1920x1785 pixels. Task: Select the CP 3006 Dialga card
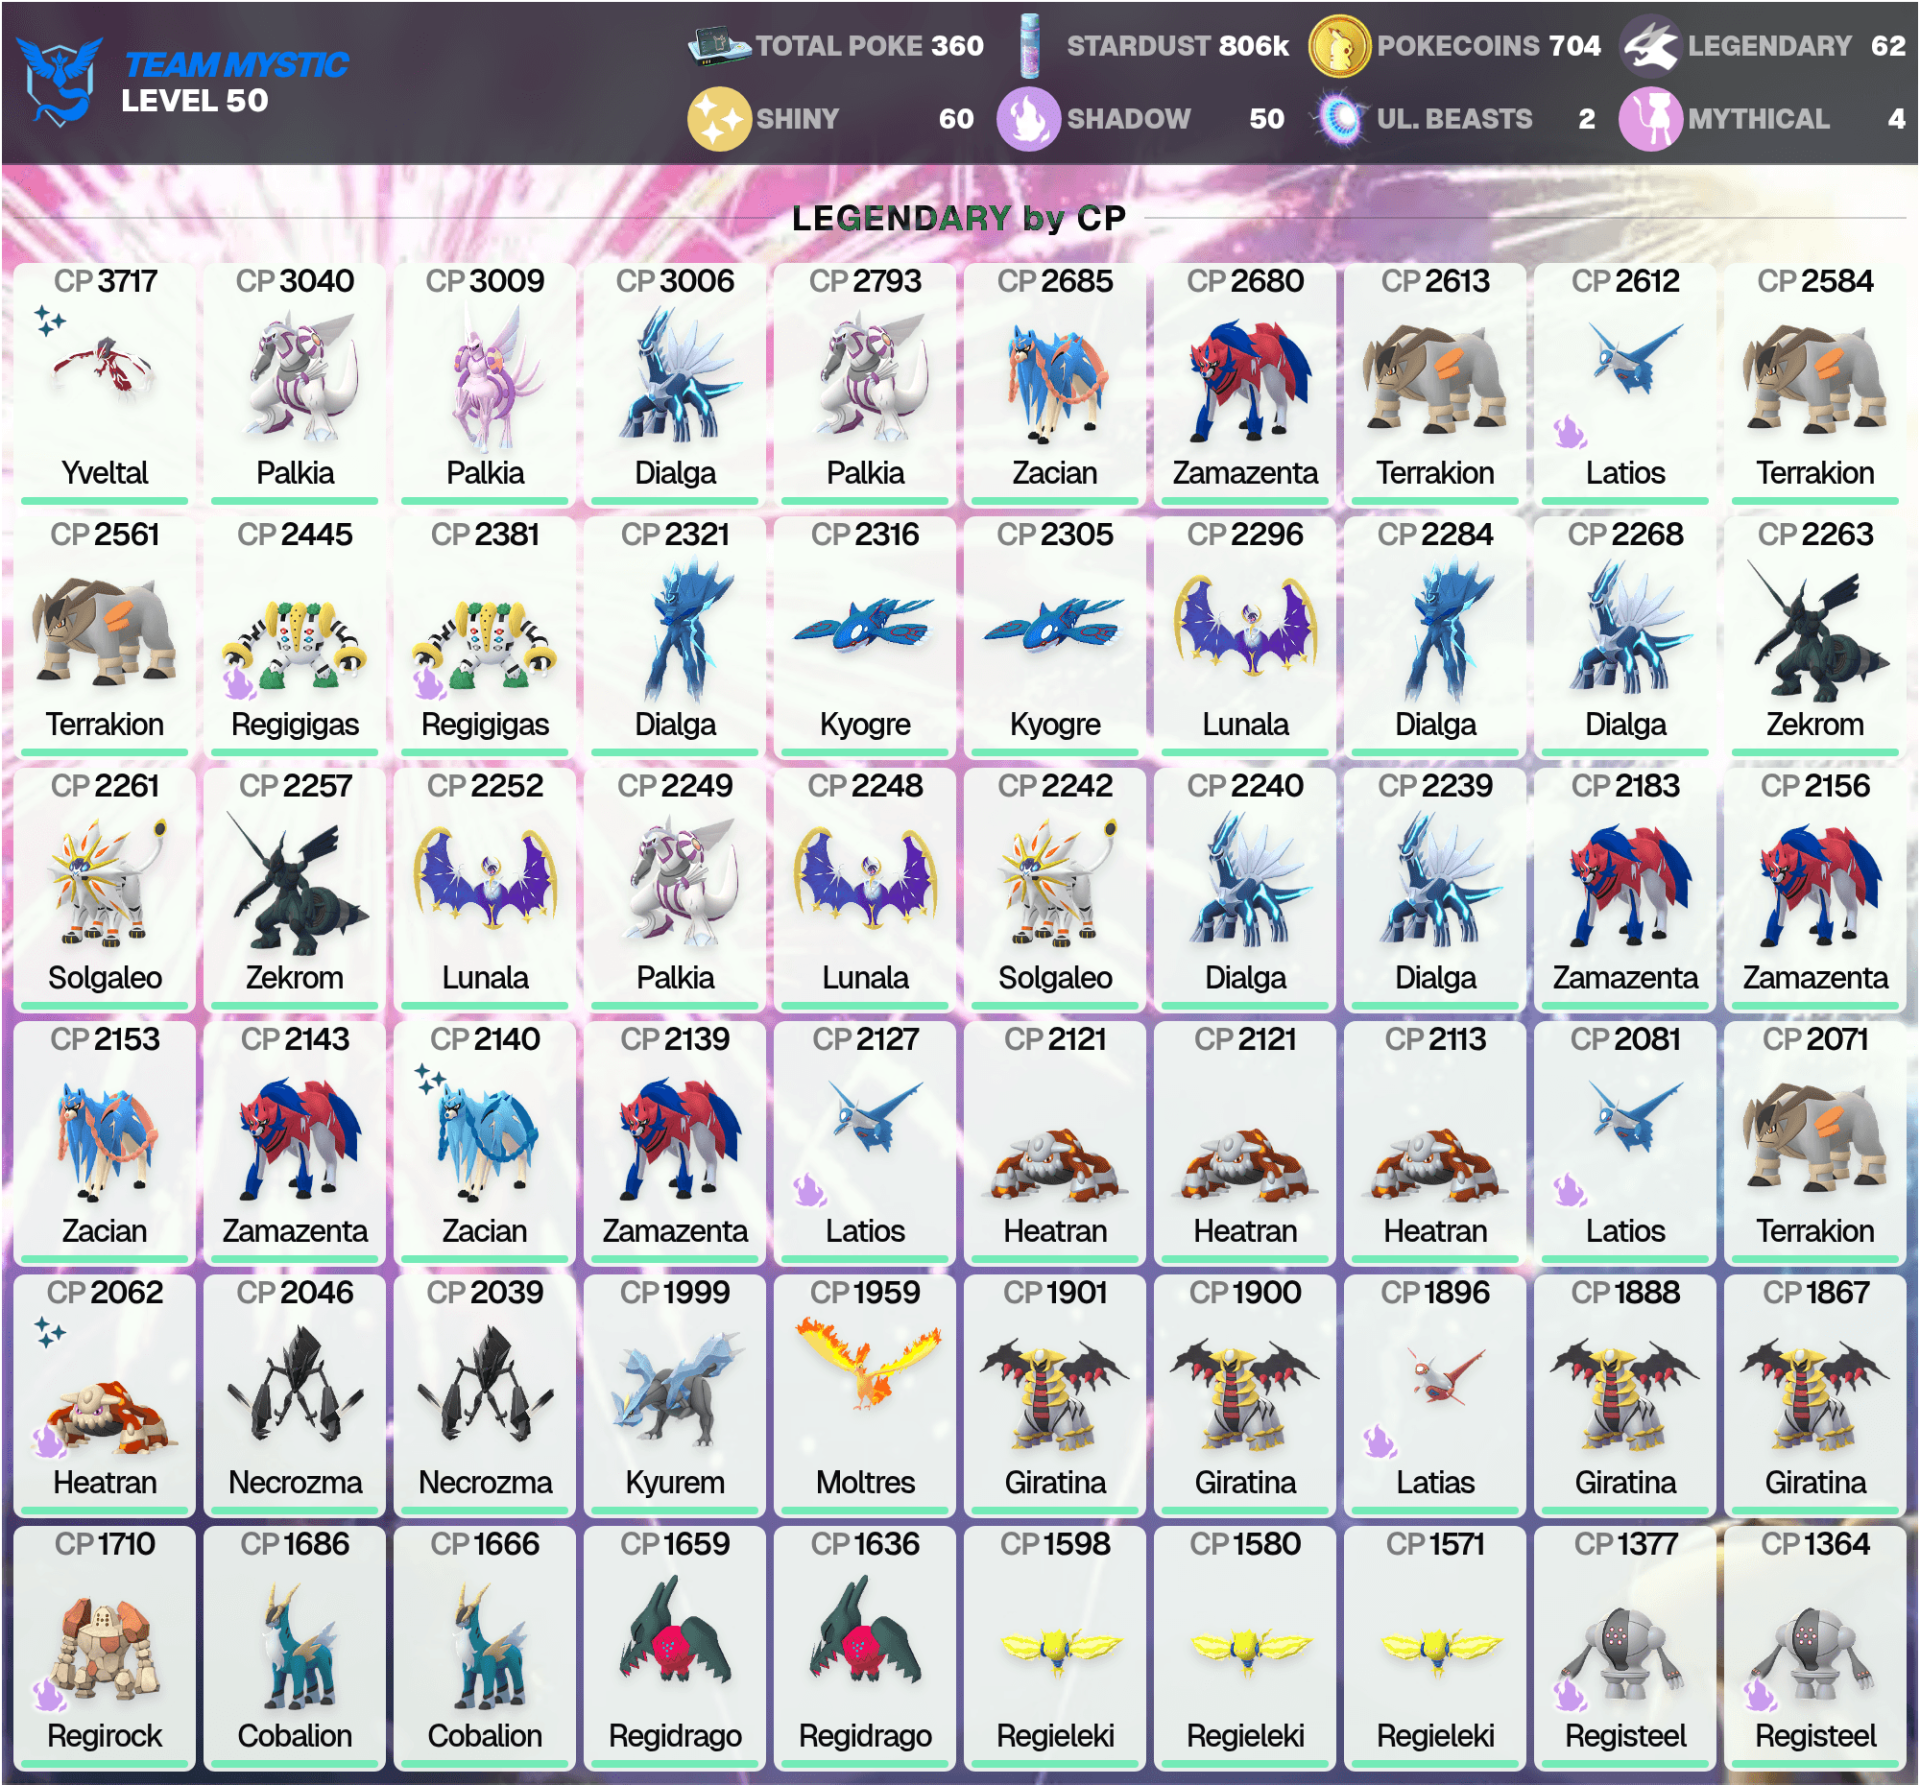tap(675, 383)
